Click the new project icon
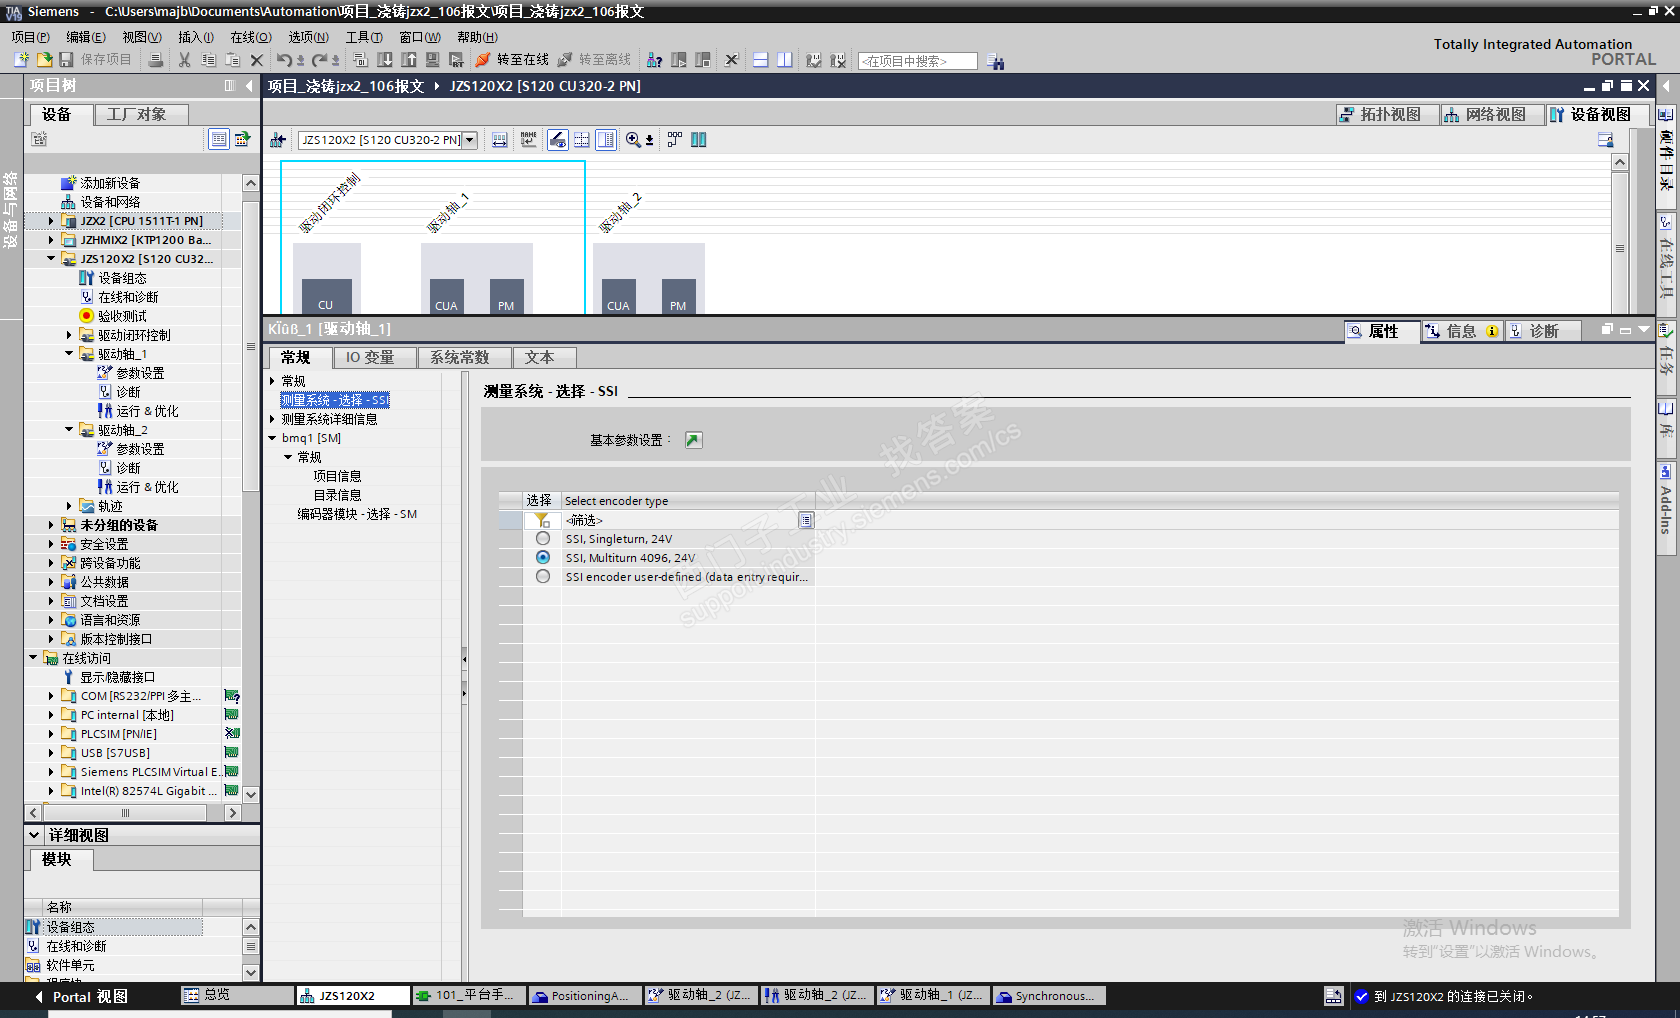The height and width of the screenshot is (1018, 1680). [20, 60]
